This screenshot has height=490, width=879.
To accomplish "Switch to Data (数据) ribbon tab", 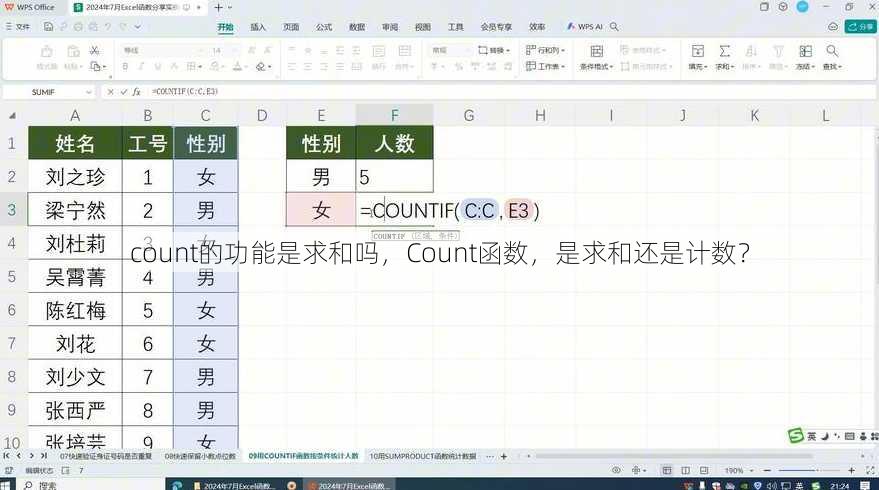I will click(x=357, y=26).
